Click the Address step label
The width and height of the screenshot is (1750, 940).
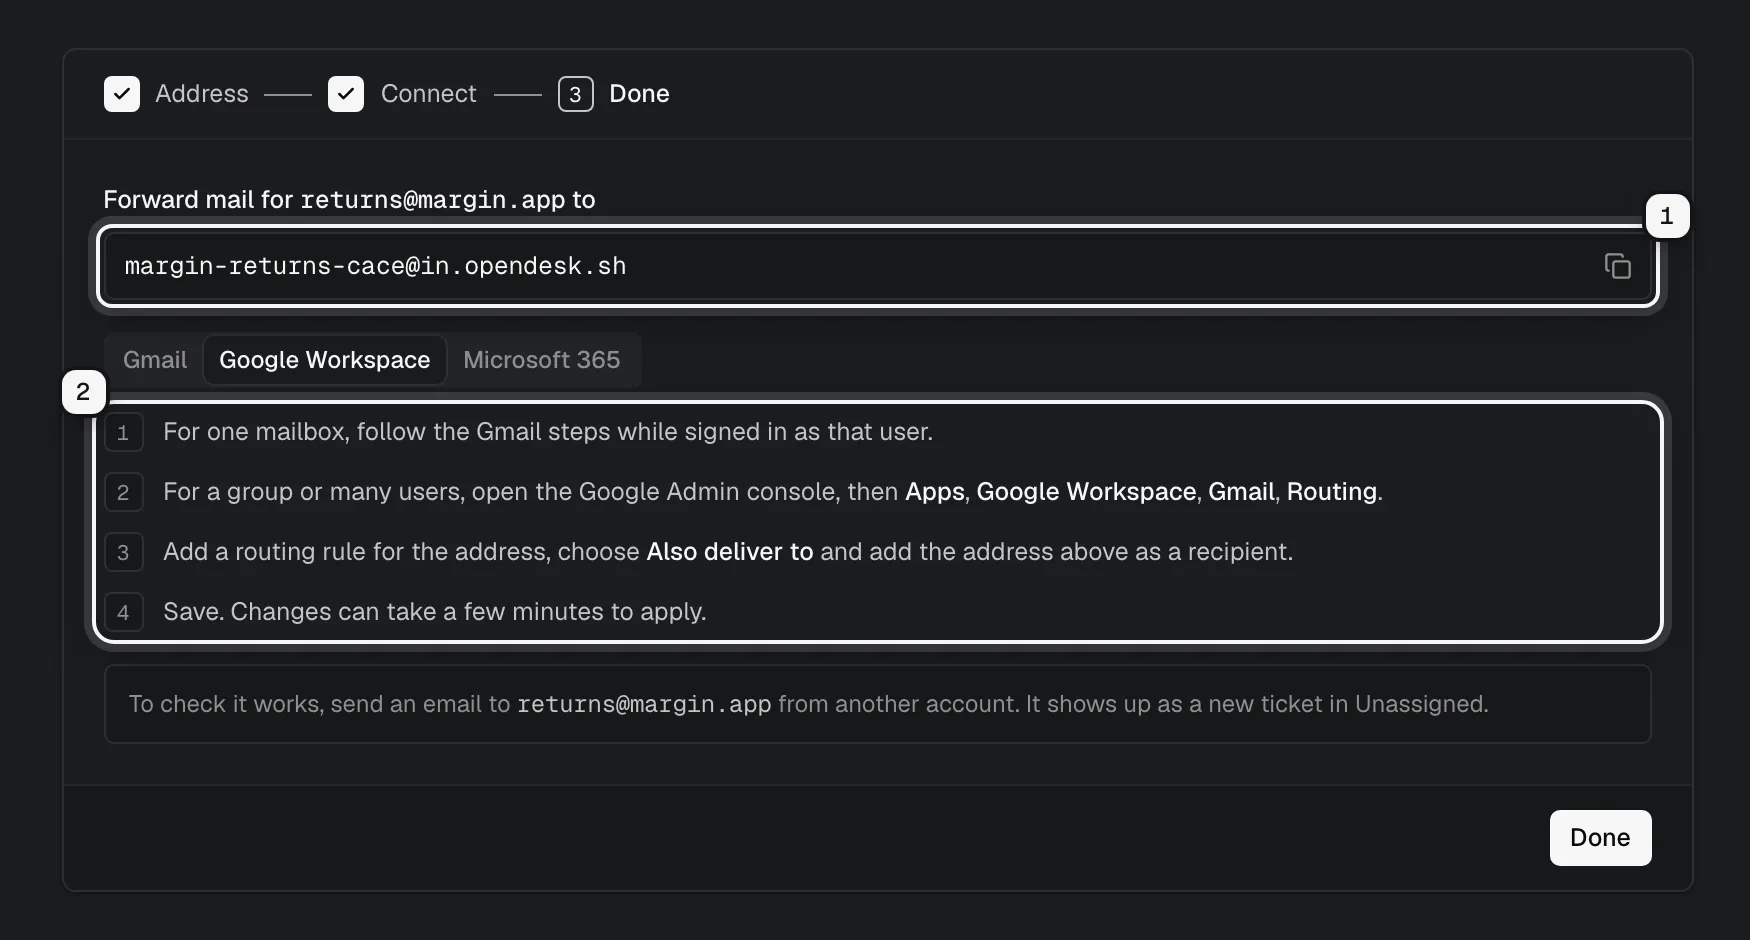(202, 94)
